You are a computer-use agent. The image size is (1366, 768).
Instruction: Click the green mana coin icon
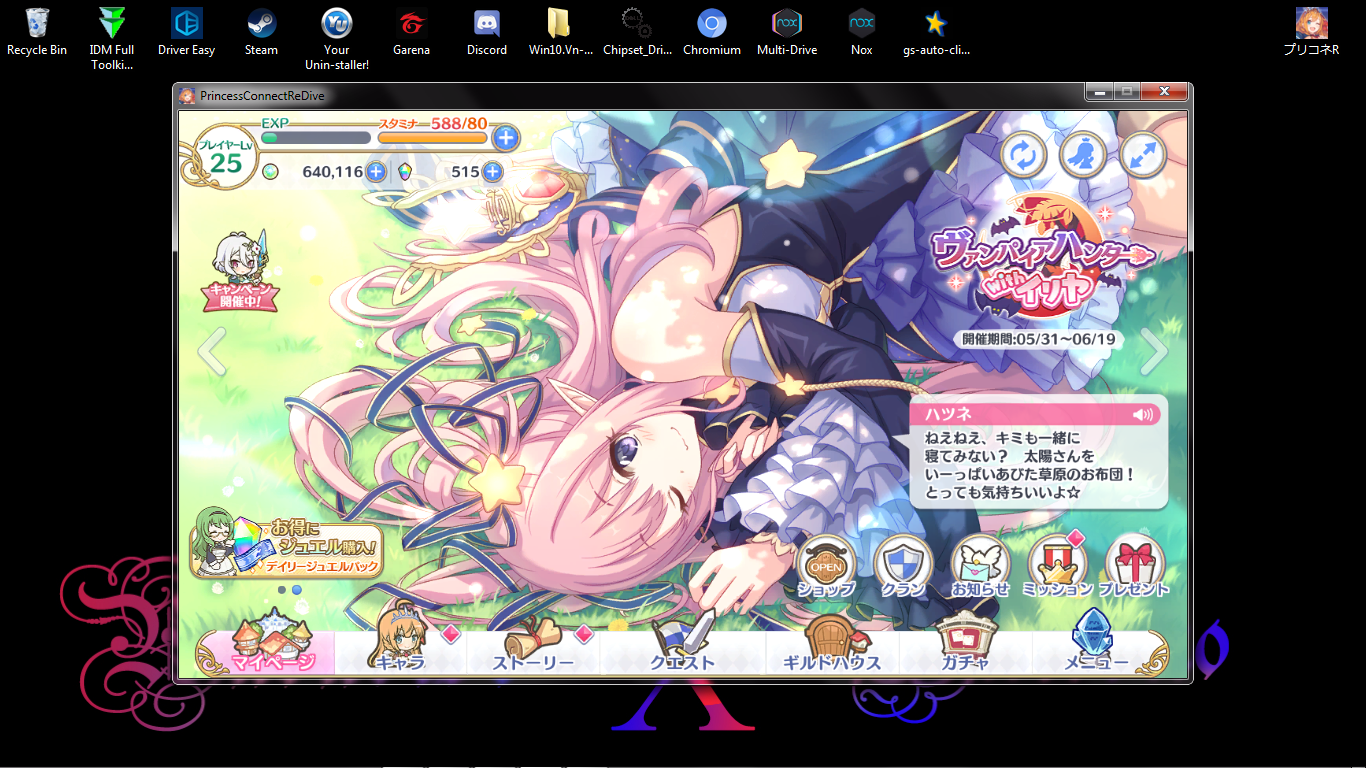(270, 172)
